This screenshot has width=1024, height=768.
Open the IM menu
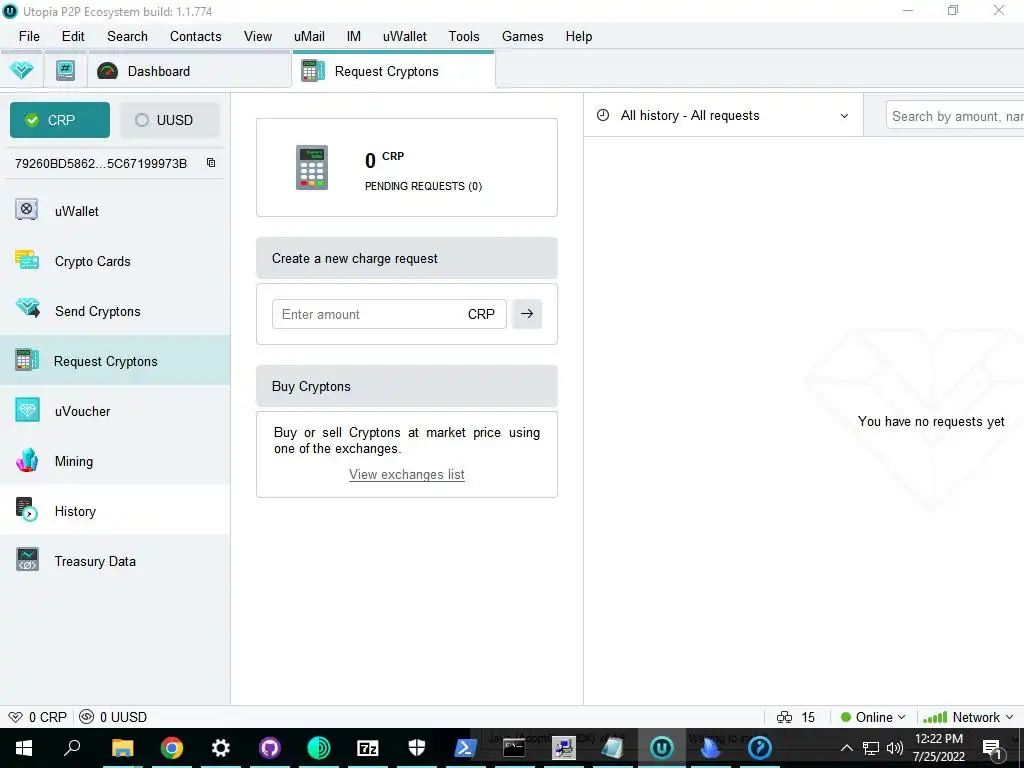point(354,37)
